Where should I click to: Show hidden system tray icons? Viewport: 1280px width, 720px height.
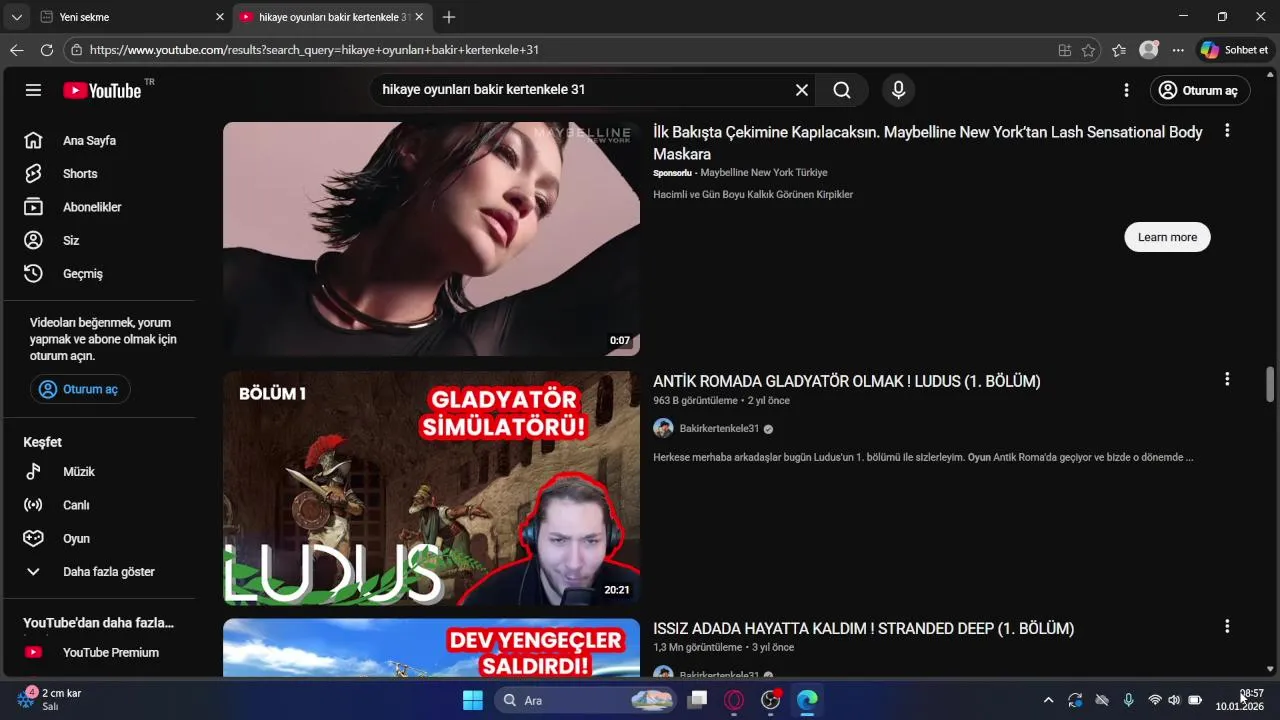(1048, 700)
